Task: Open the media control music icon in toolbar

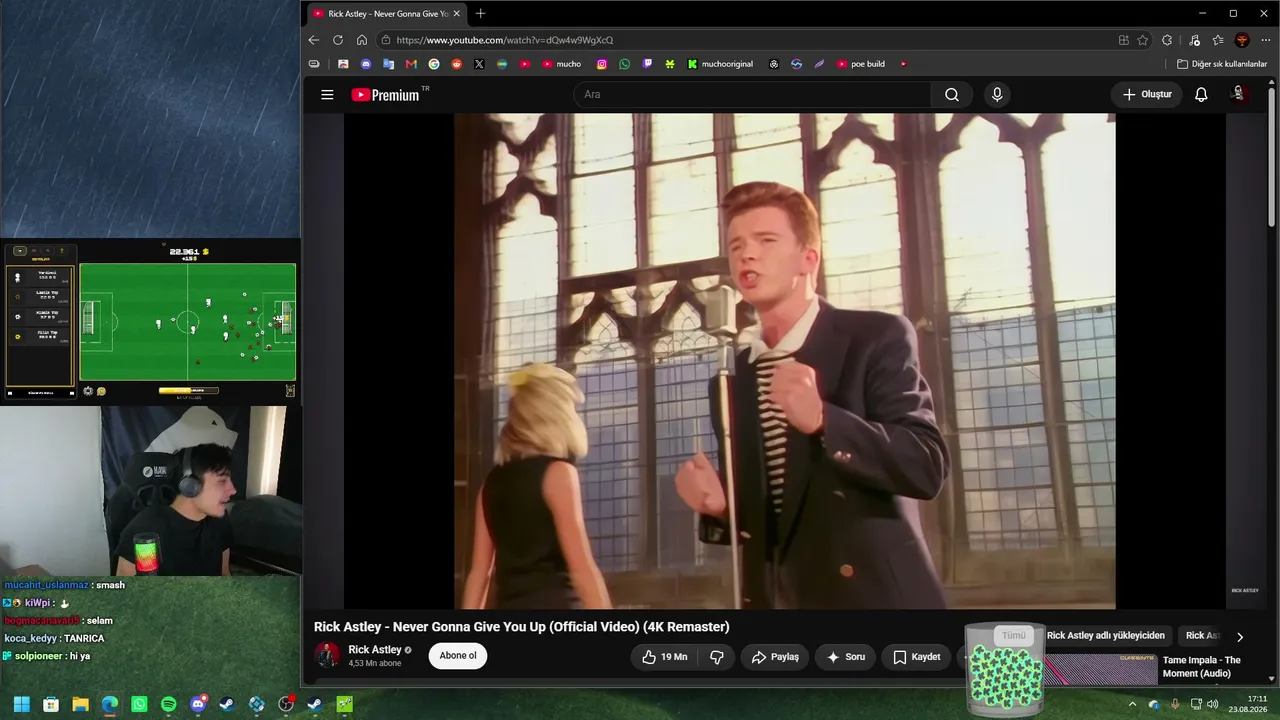Action: (x=1194, y=40)
